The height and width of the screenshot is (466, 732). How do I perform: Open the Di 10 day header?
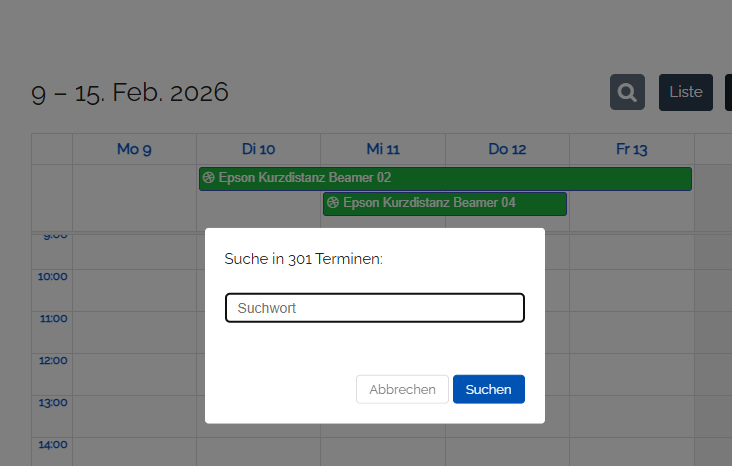point(258,149)
